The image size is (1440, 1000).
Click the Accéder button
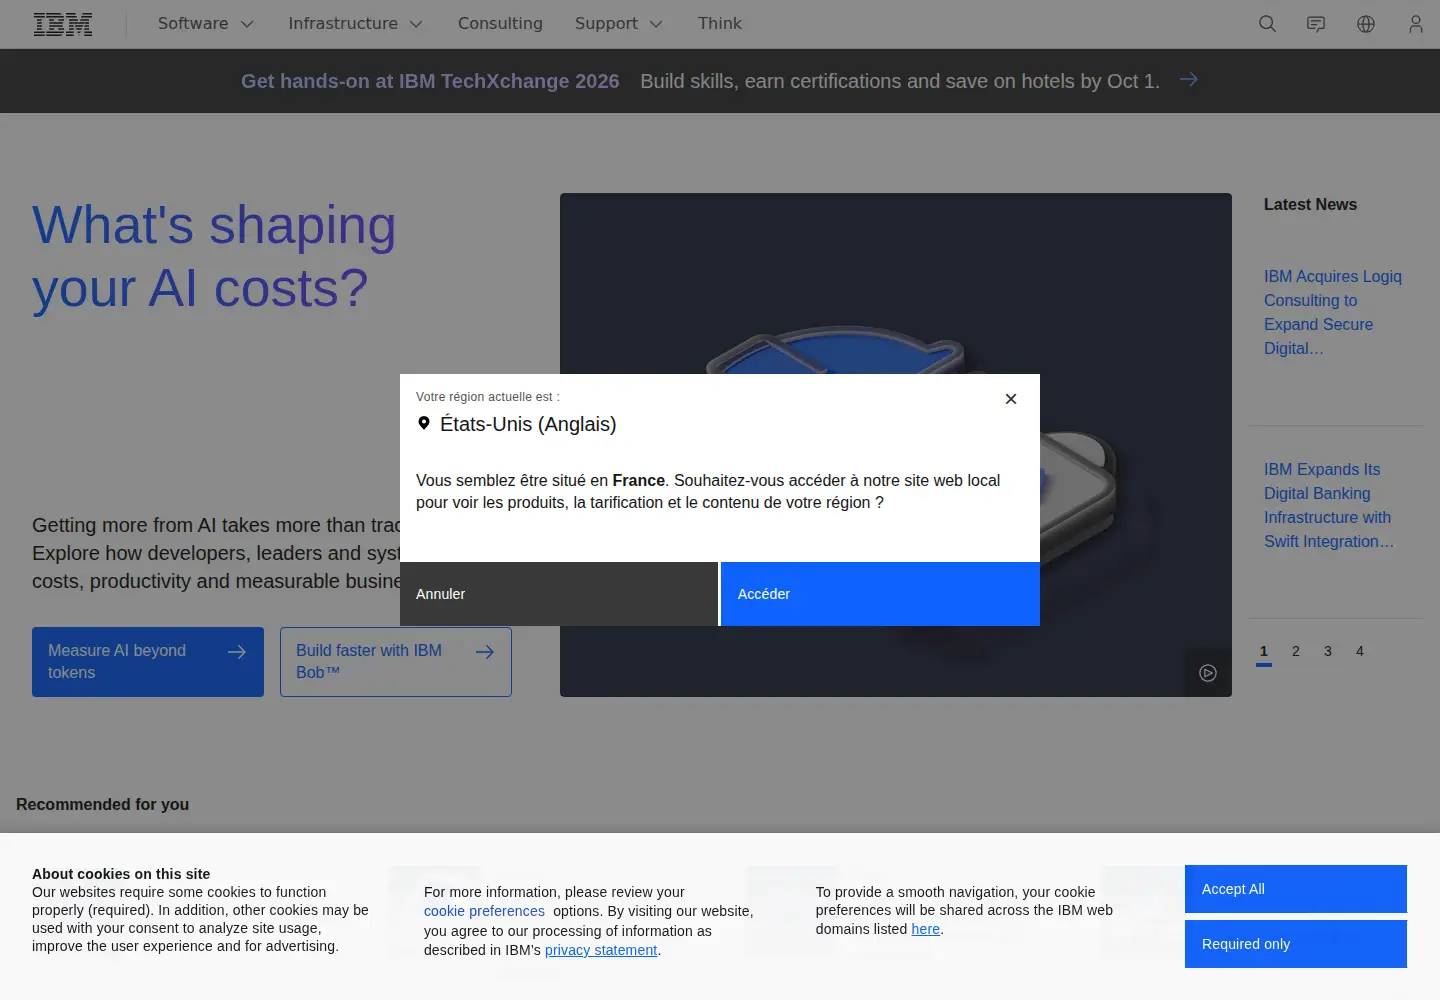click(x=880, y=594)
